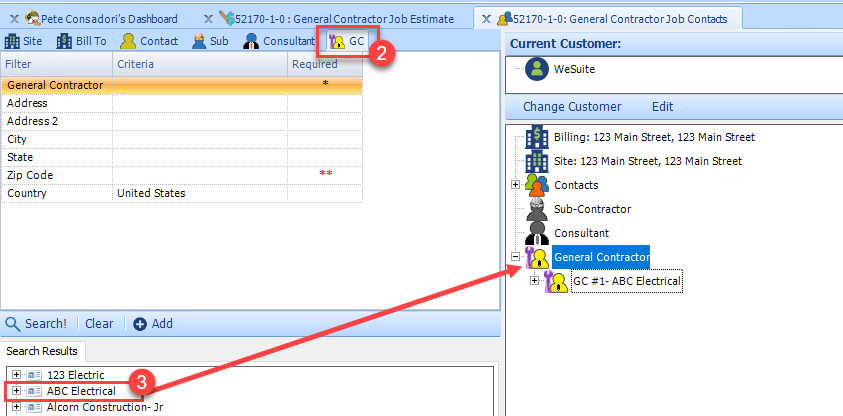Click the General Contractor tree node icon

coord(537,257)
